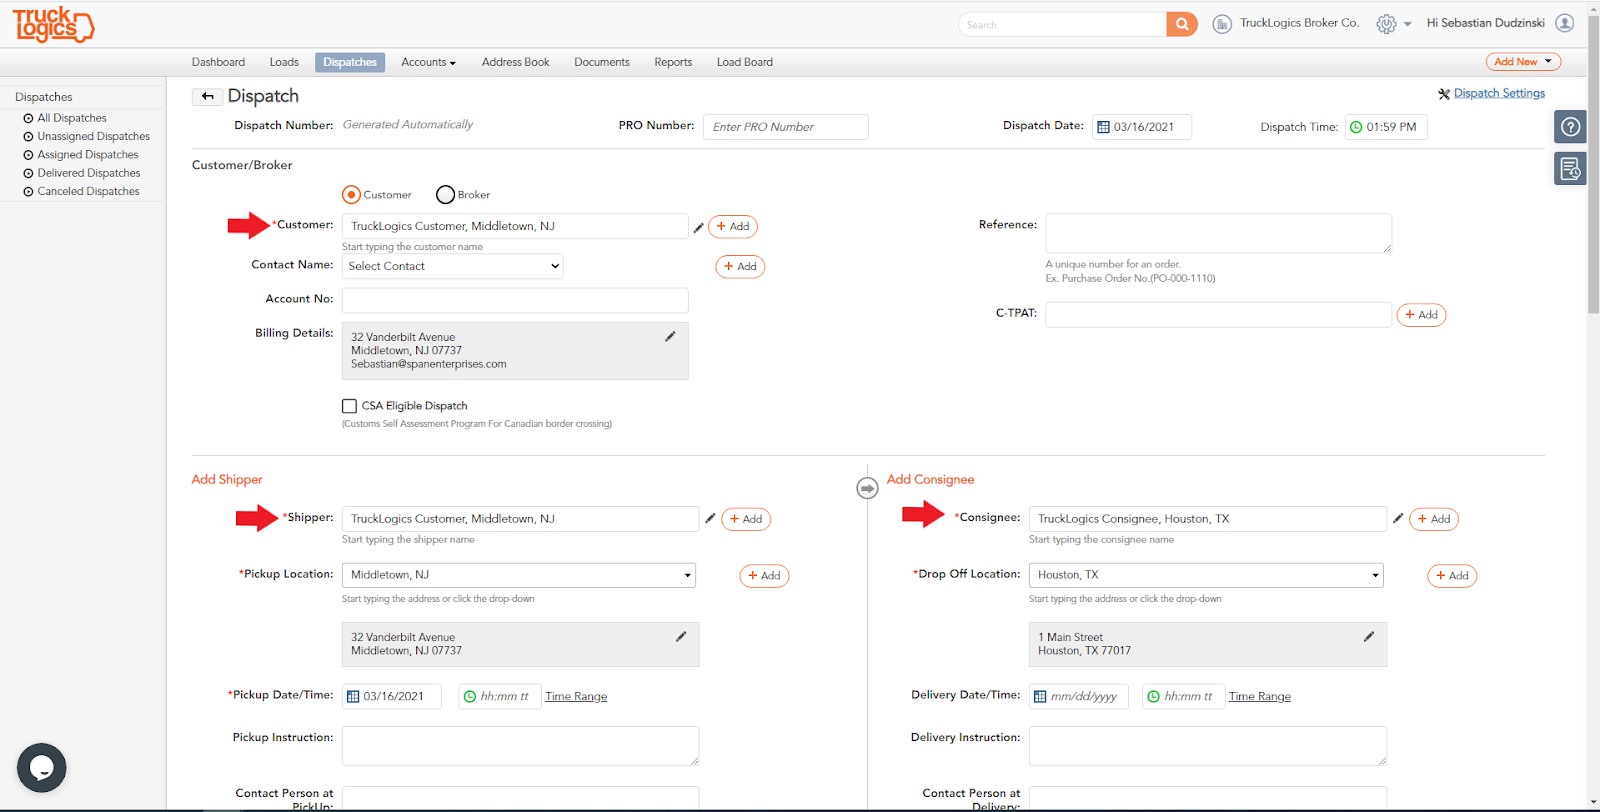Go to the Dashboard tab

tap(218, 62)
